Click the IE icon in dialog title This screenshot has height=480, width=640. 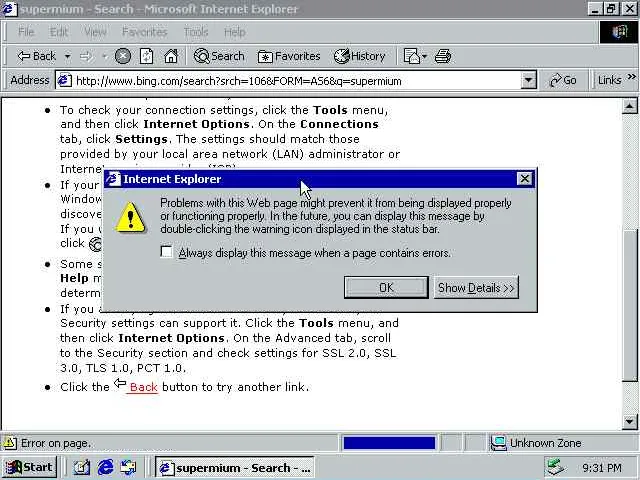113,179
